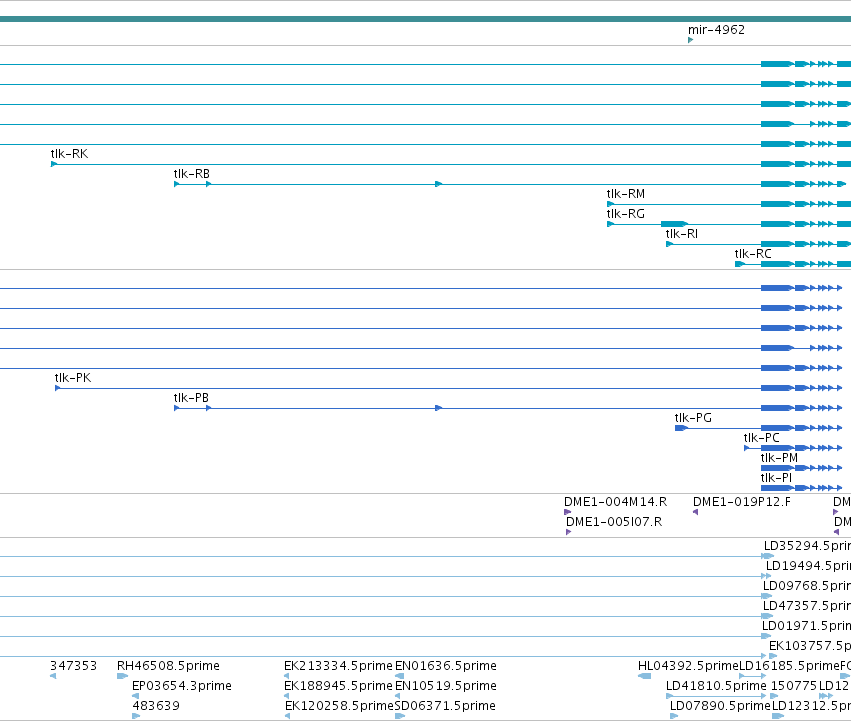Click the RH46508.5prime EST label
The height and width of the screenshot is (721, 851).
(168, 666)
